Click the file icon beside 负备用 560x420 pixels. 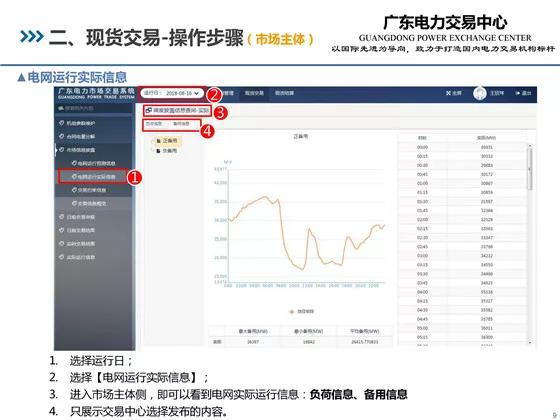[159, 151]
